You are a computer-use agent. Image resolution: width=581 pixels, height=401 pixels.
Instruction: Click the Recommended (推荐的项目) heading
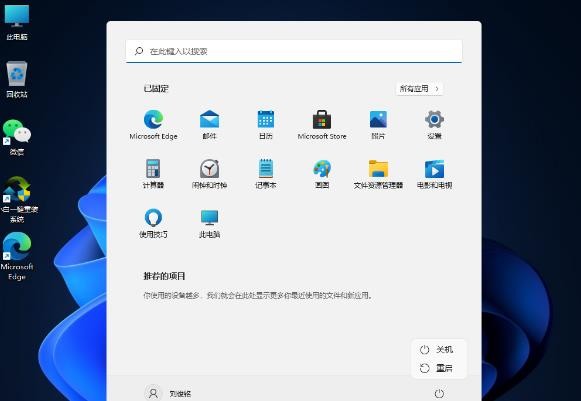(x=164, y=276)
